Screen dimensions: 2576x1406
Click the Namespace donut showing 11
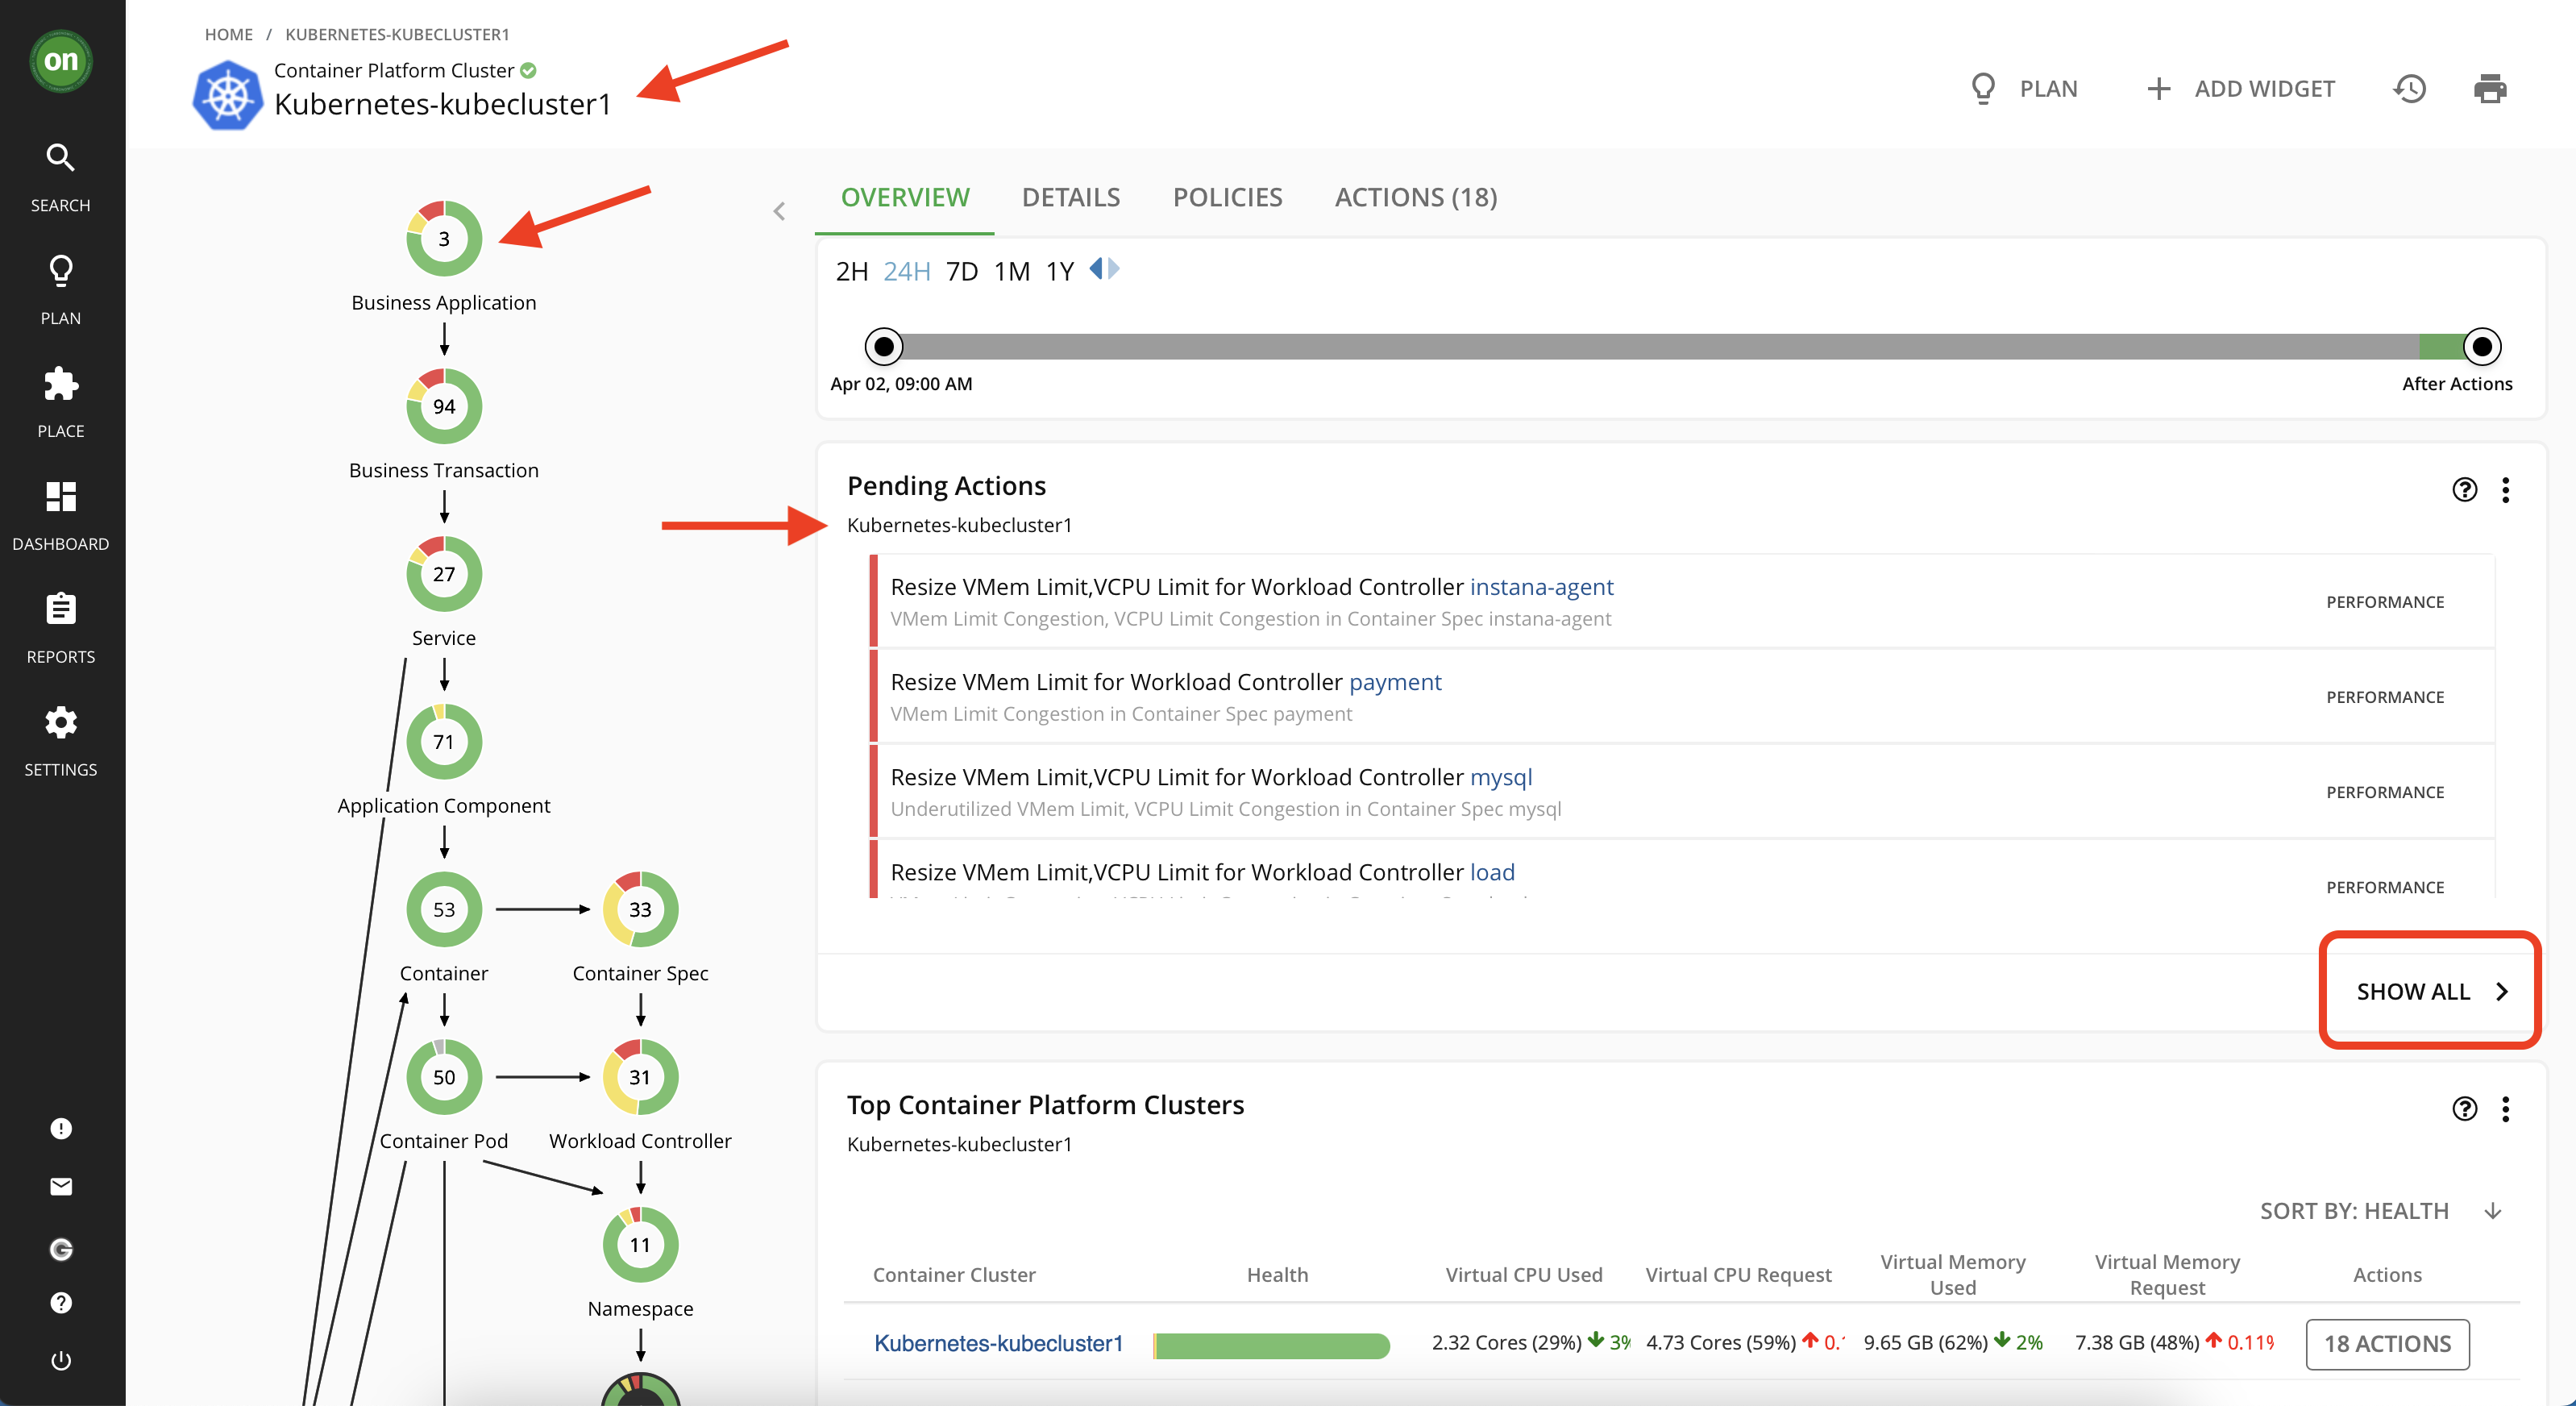pos(640,1245)
